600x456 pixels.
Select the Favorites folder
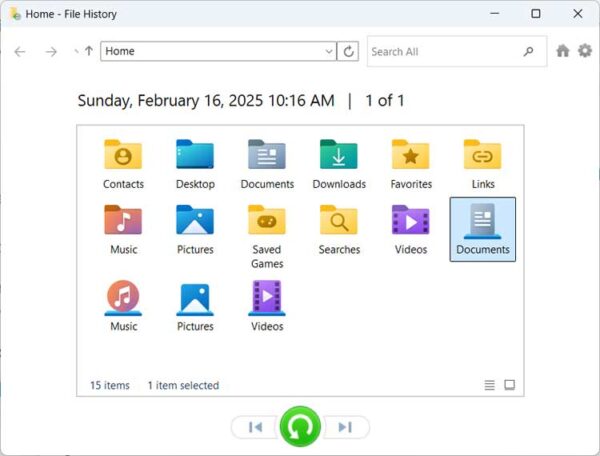(411, 164)
